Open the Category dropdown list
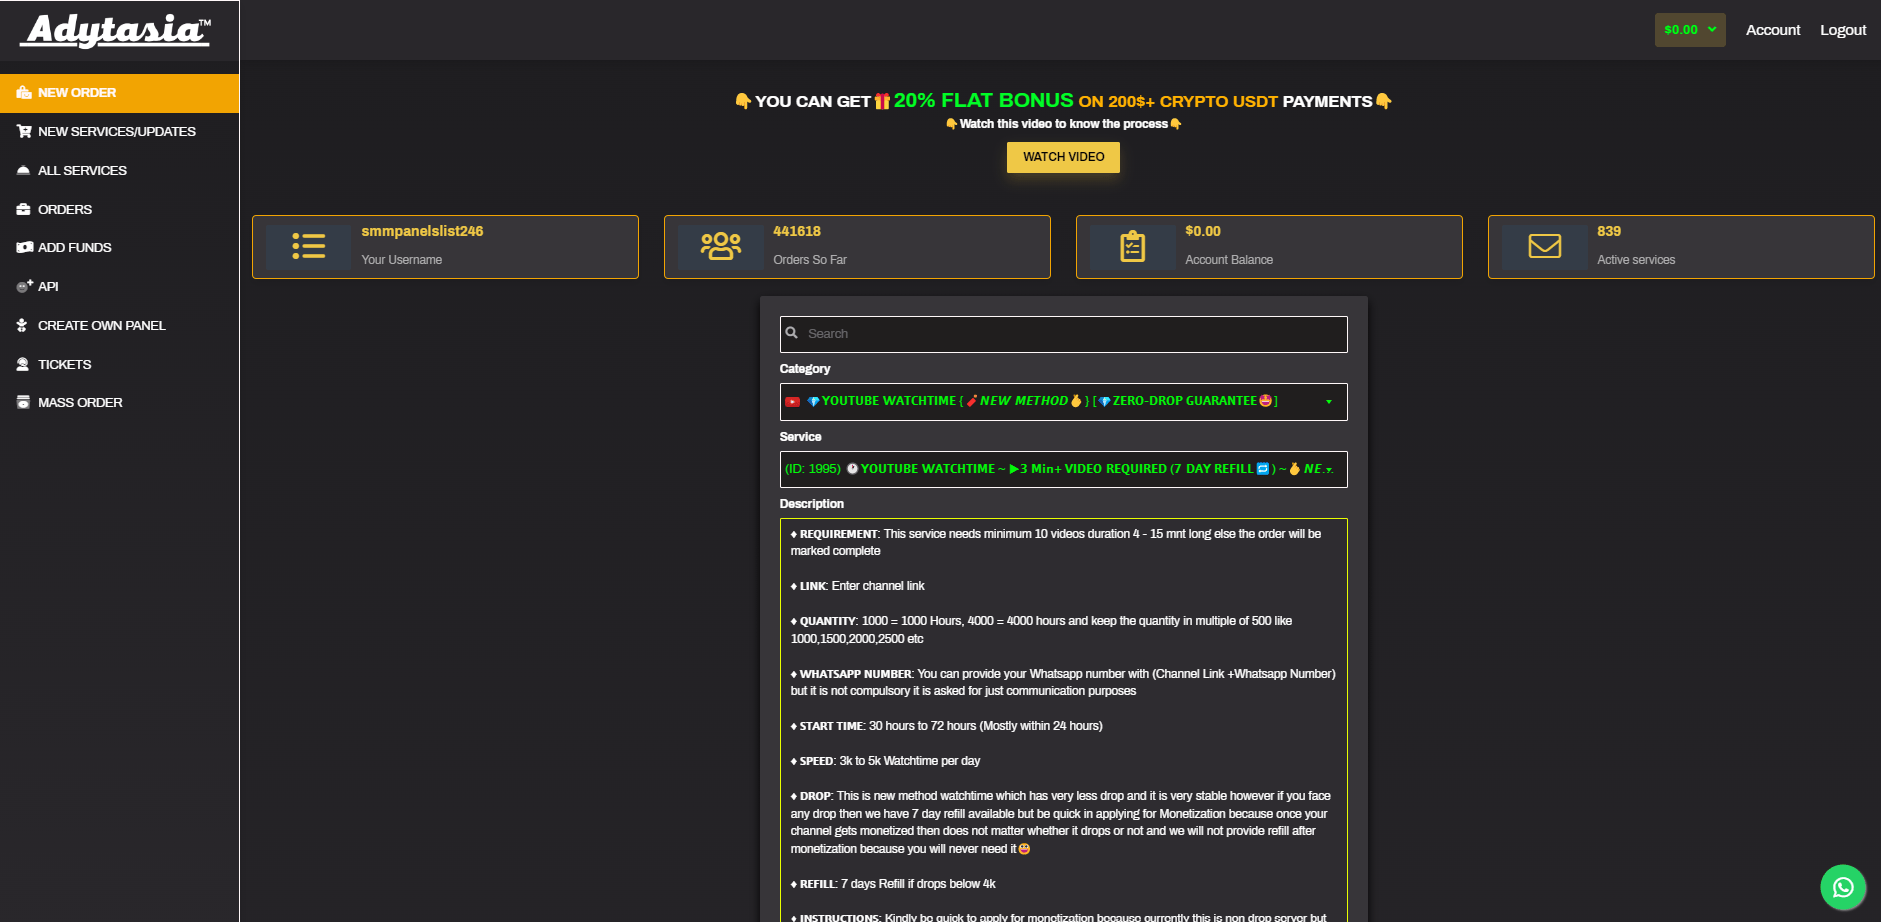Screen dimensions: 1881x922 coord(1062,402)
